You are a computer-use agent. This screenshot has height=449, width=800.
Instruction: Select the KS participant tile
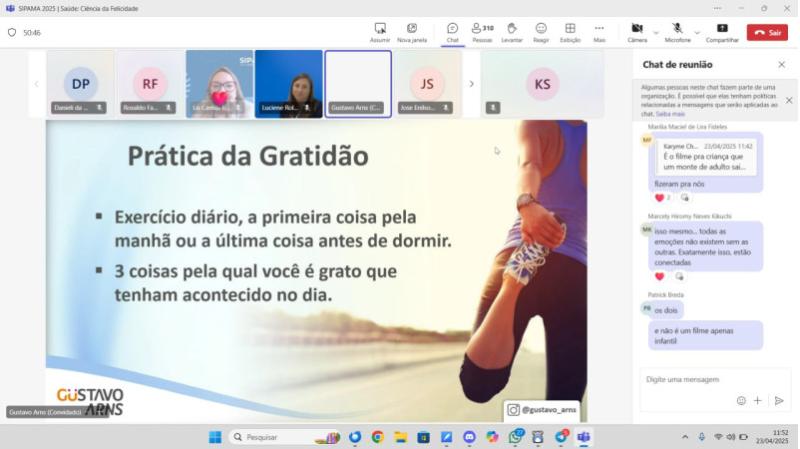[x=542, y=84]
